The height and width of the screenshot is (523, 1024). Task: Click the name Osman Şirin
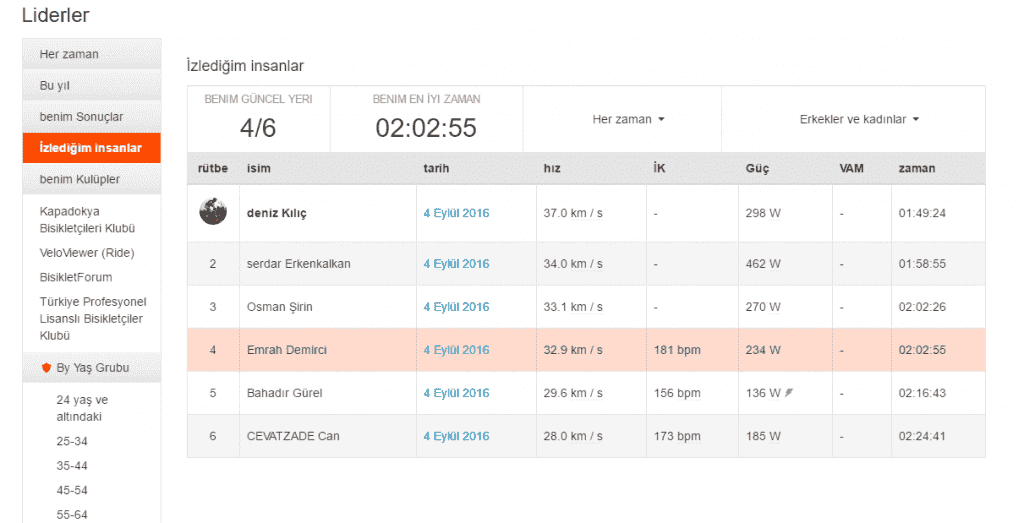[280, 307]
